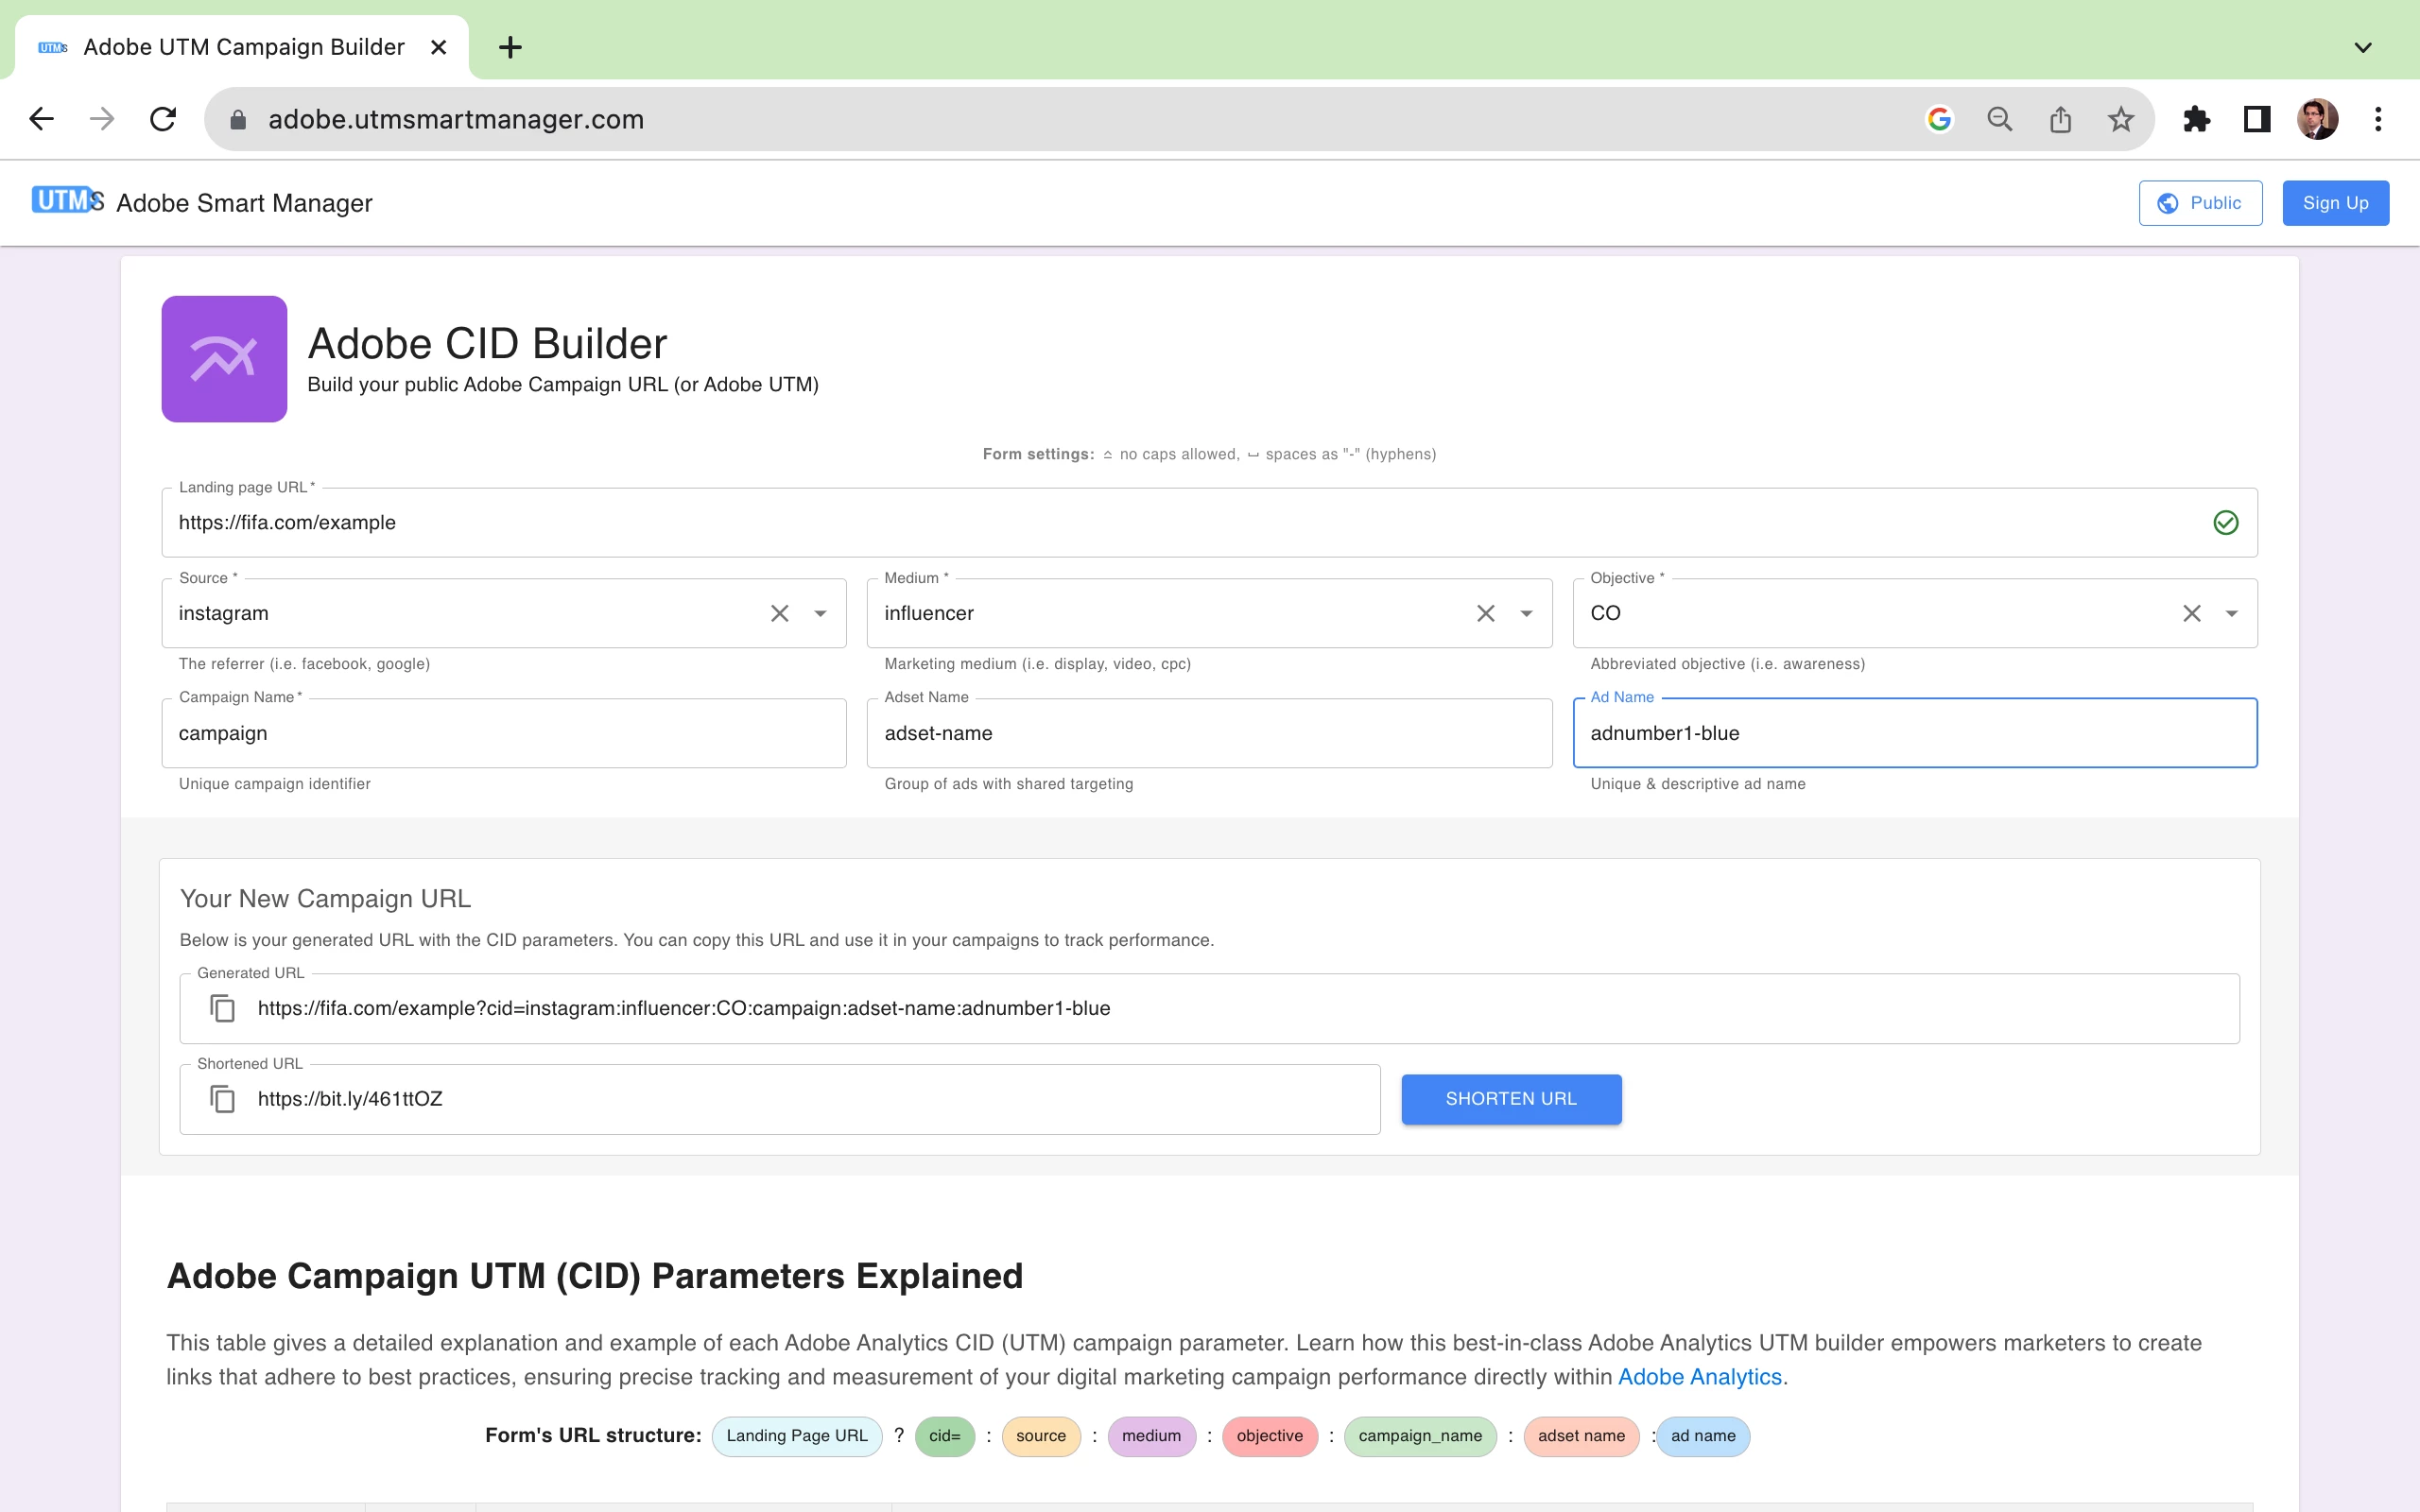Click the Sign Up button
This screenshot has height=1512, width=2420.
2335,203
